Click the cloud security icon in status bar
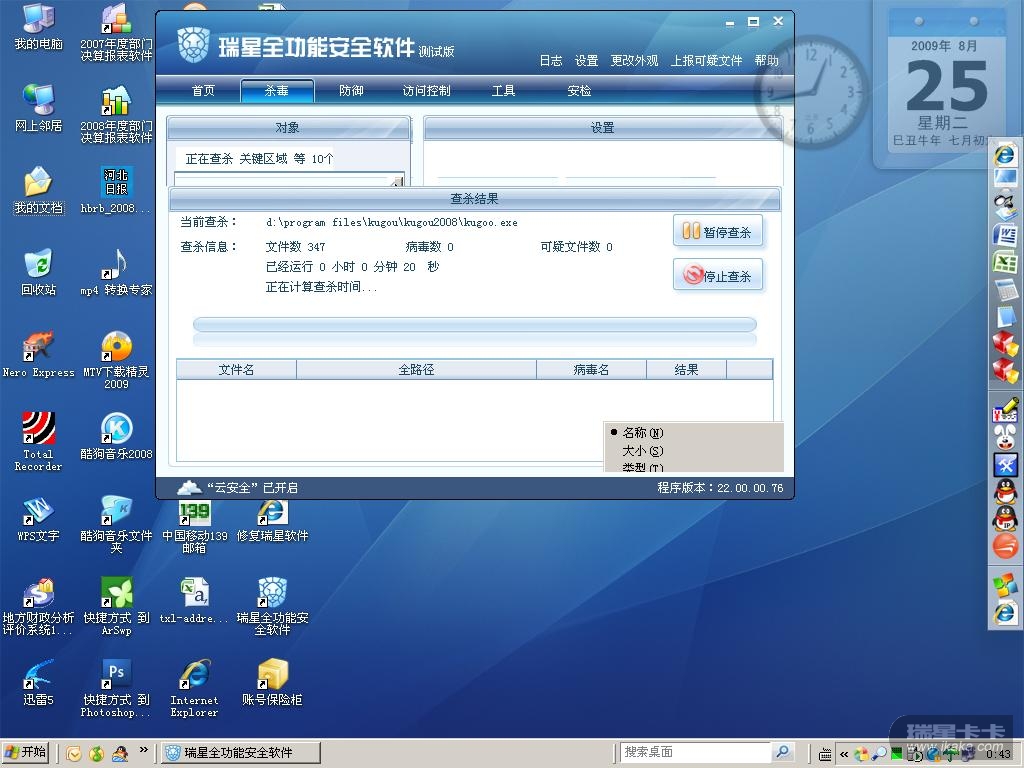This screenshot has width=1024, height=768. (x=190, y=487)
